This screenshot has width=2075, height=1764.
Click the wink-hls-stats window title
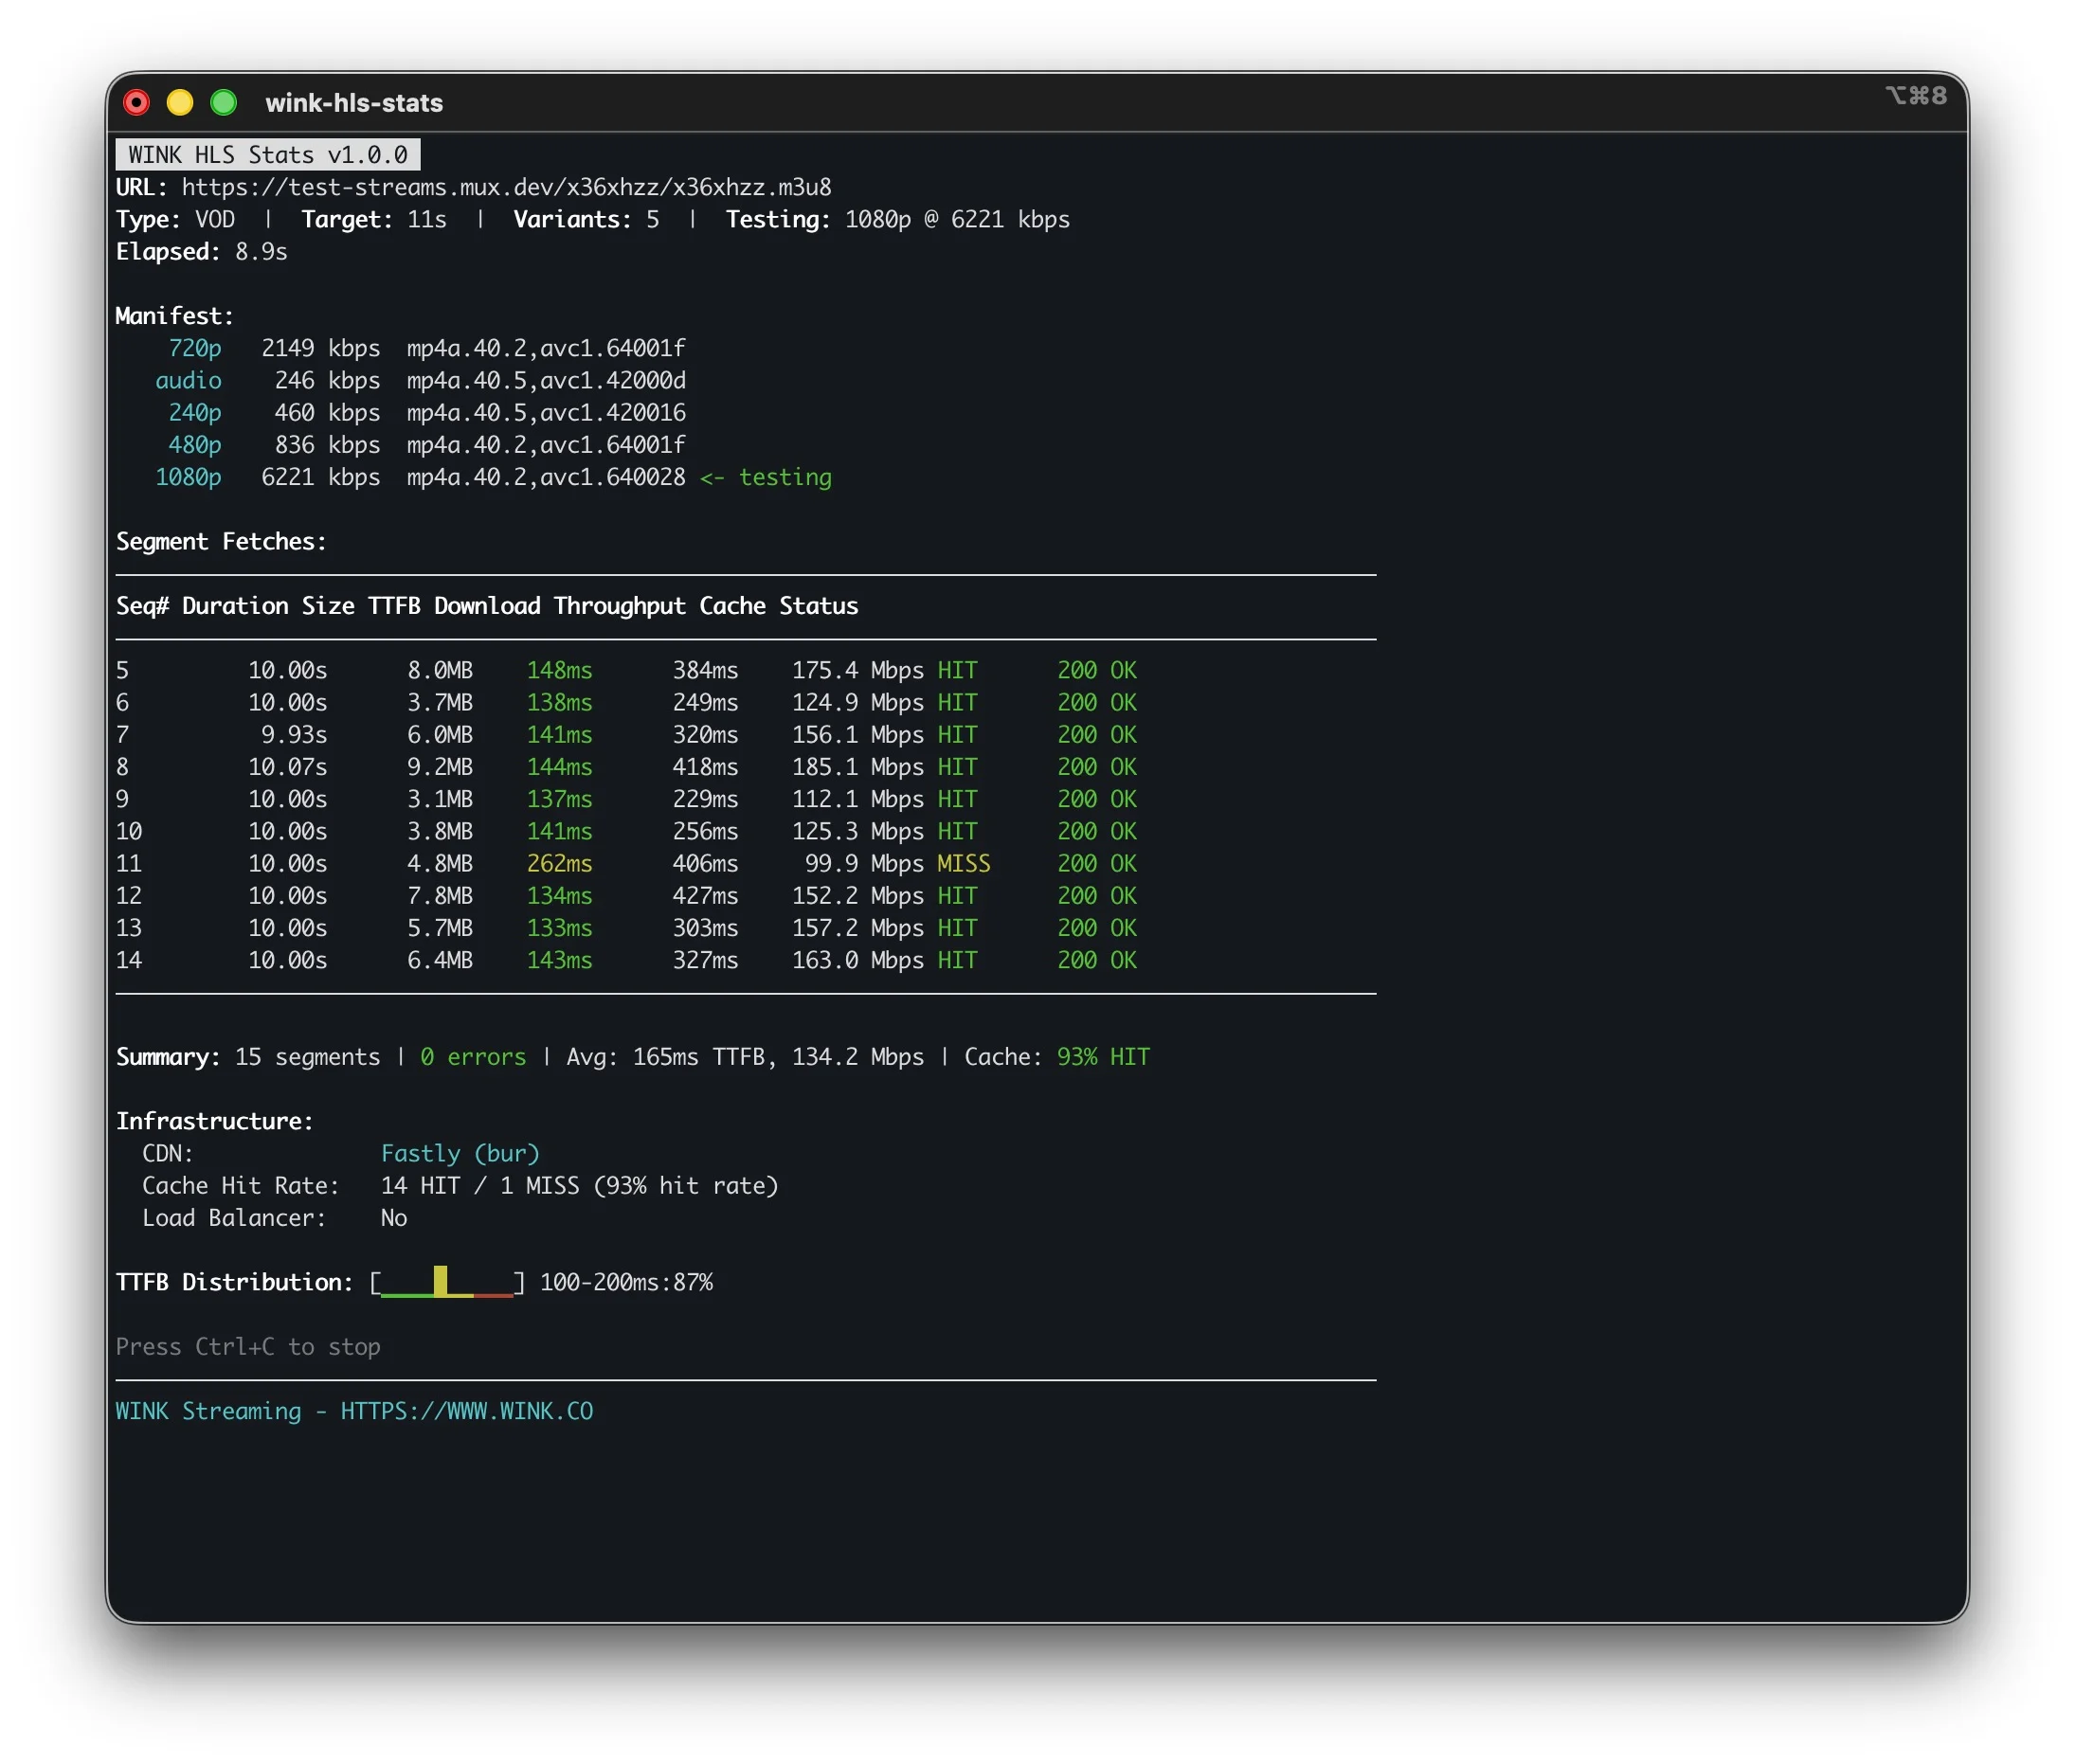point(354,103)
